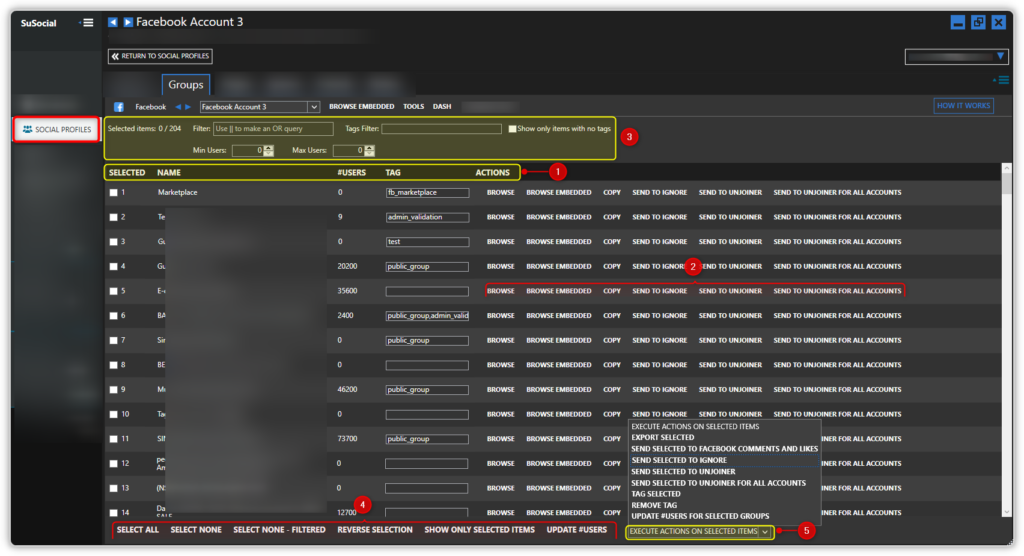Check the box for row 1 Marketplace
Screen dimensions: 1024x556
click(114, 192)
